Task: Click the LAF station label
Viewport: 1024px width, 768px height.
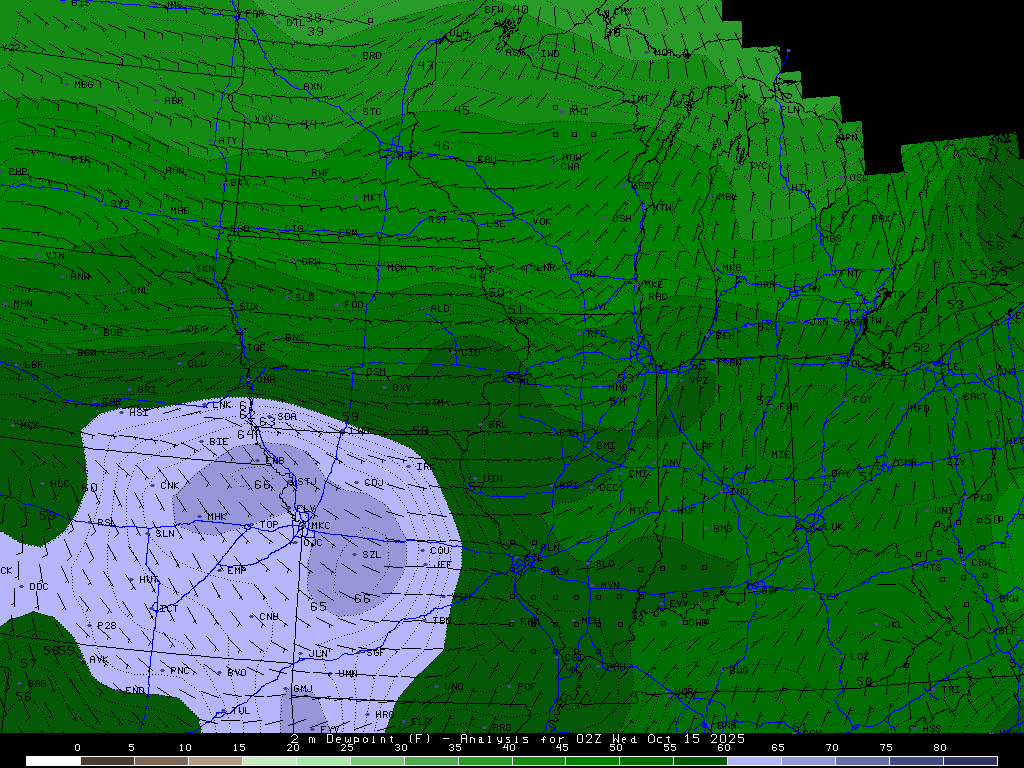Action: click(x=705, y=447)
